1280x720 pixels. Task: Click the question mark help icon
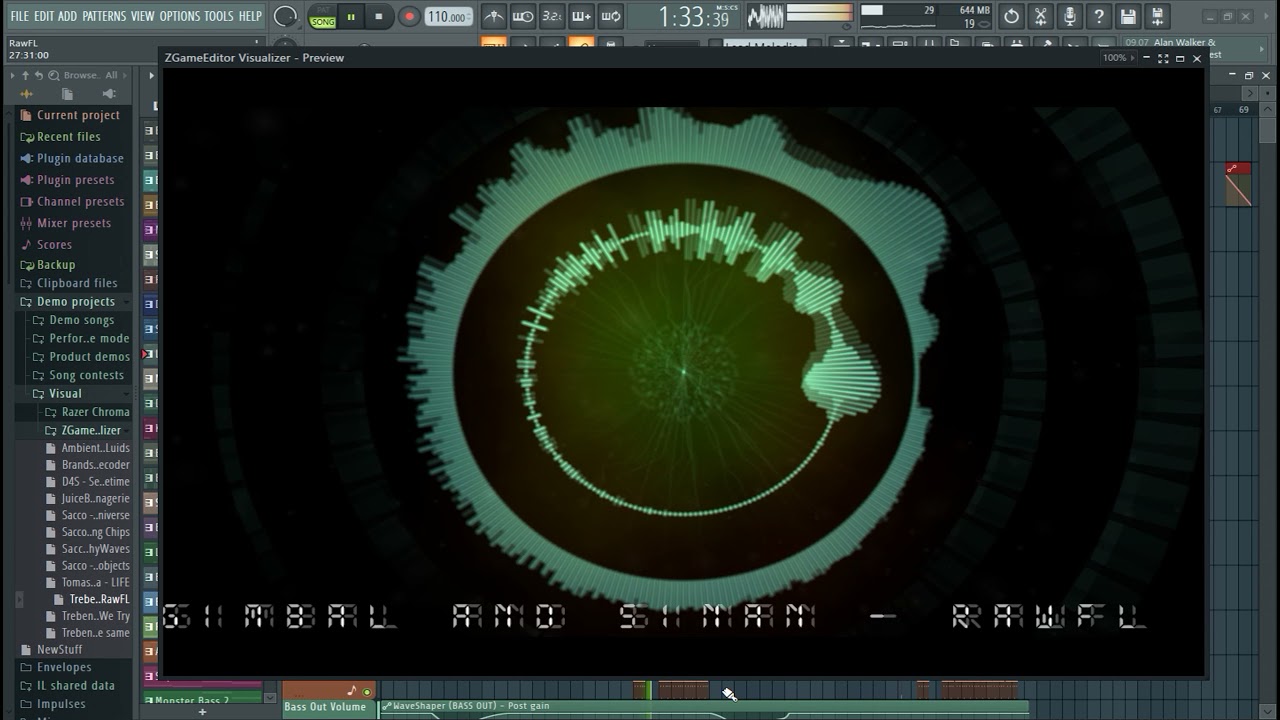pos(1099,16)
